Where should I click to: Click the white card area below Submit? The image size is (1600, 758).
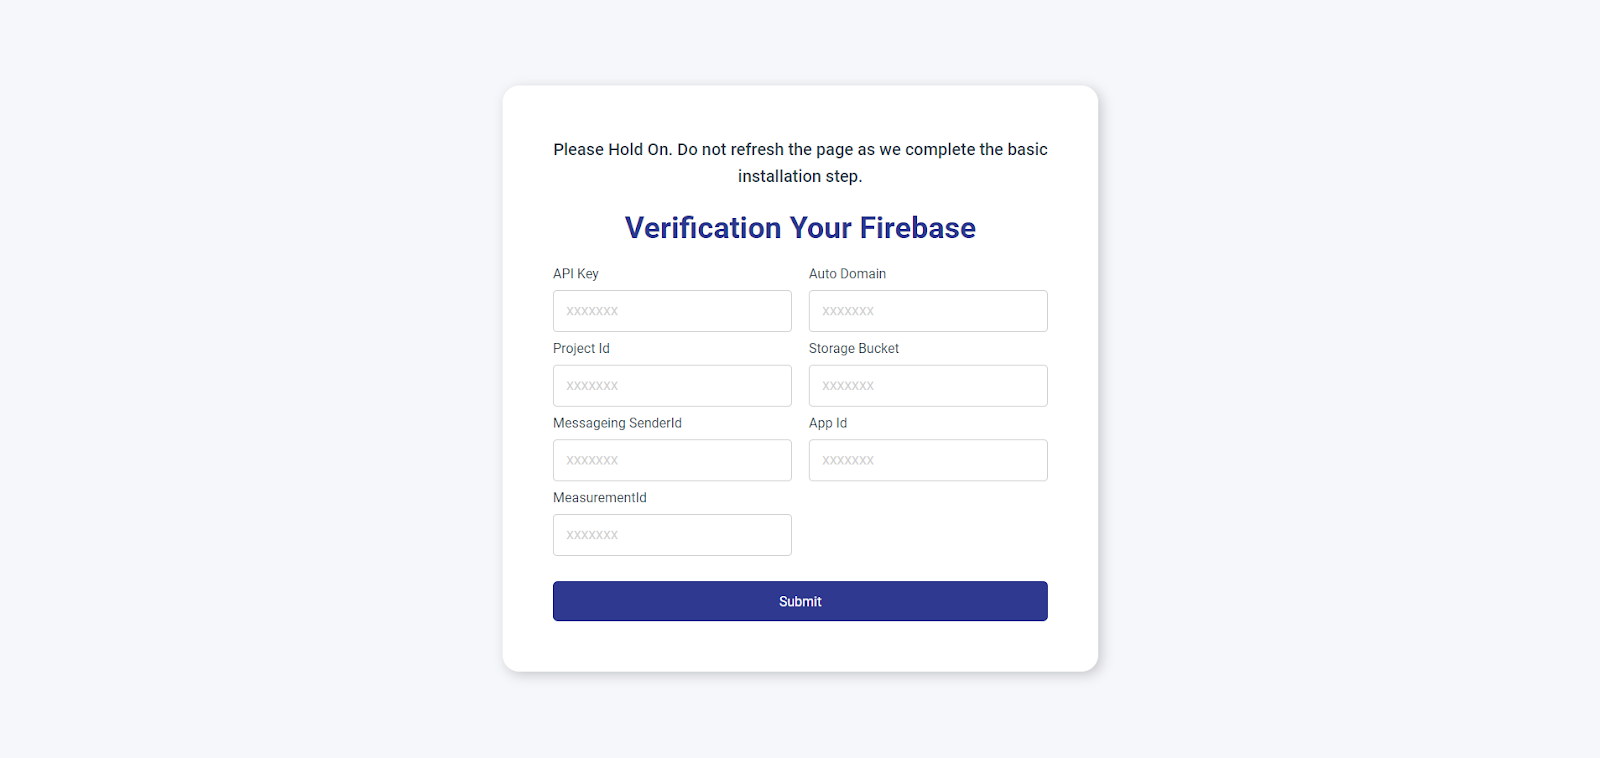(x=800, y=647)
